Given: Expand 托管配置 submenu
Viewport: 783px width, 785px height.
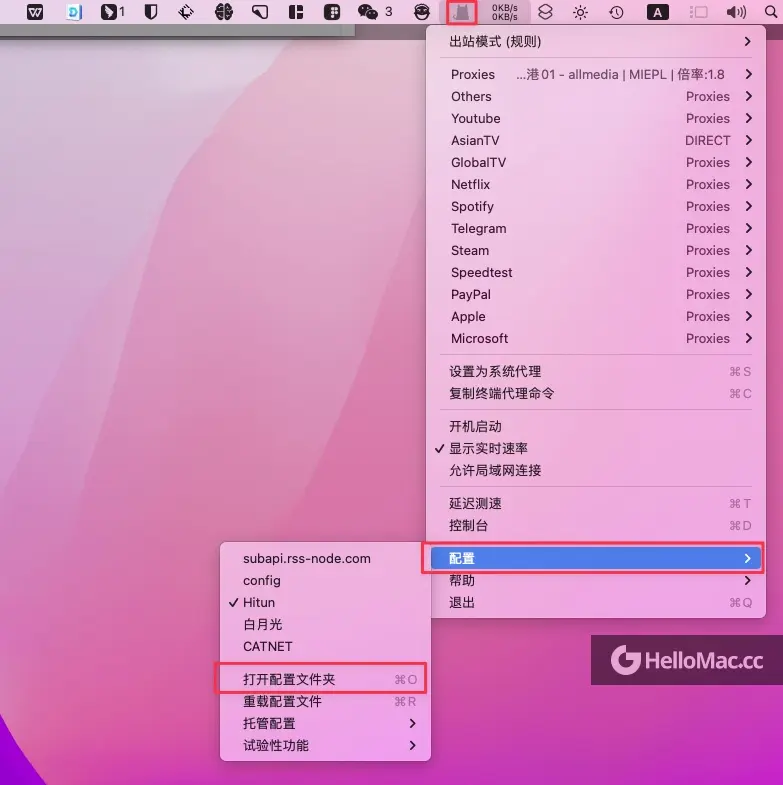Looking at the screenshot, I should click(x=325, y=723).
